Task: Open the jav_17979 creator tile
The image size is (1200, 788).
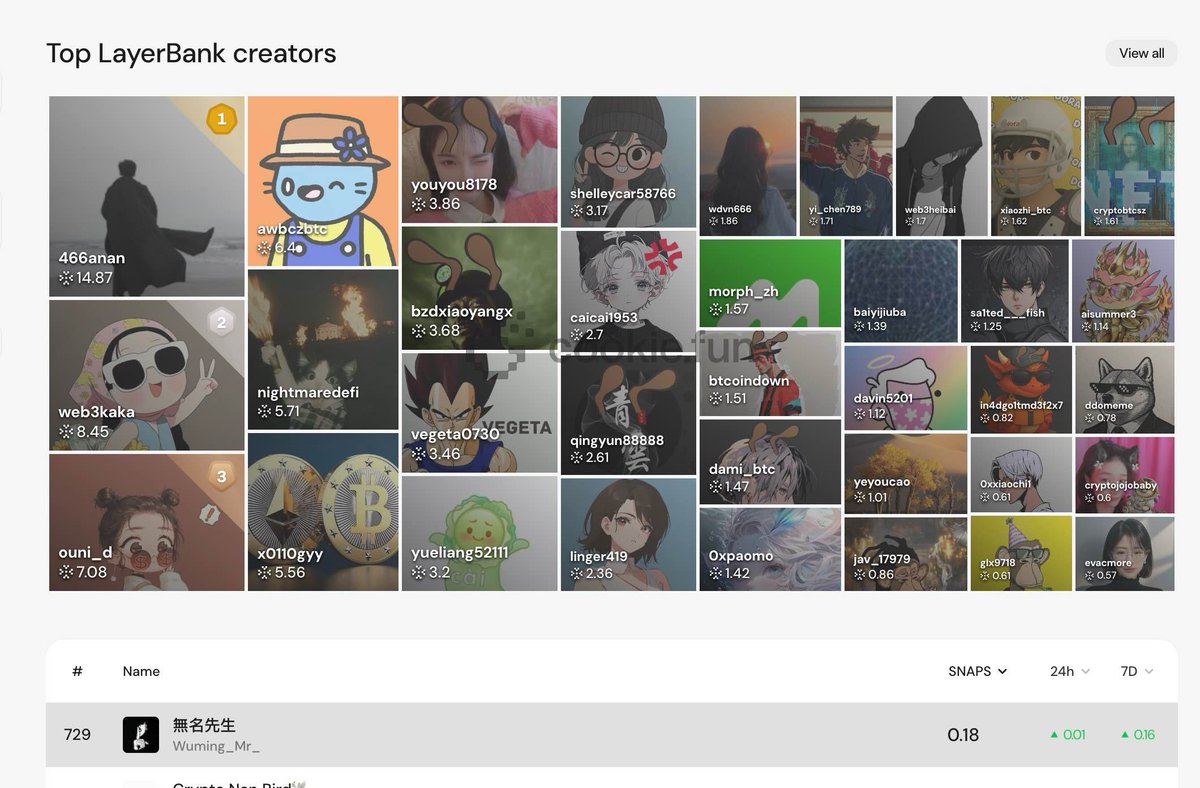Action: [x=906, y=554]
